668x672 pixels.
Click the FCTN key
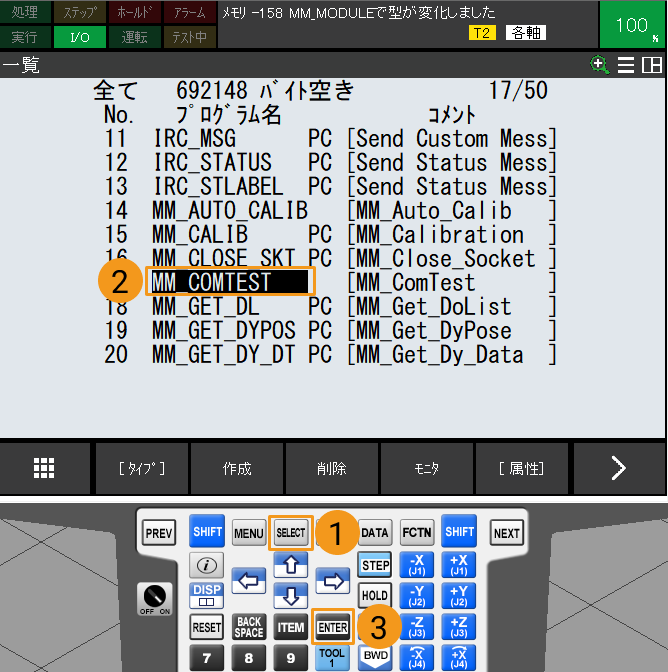417,533
